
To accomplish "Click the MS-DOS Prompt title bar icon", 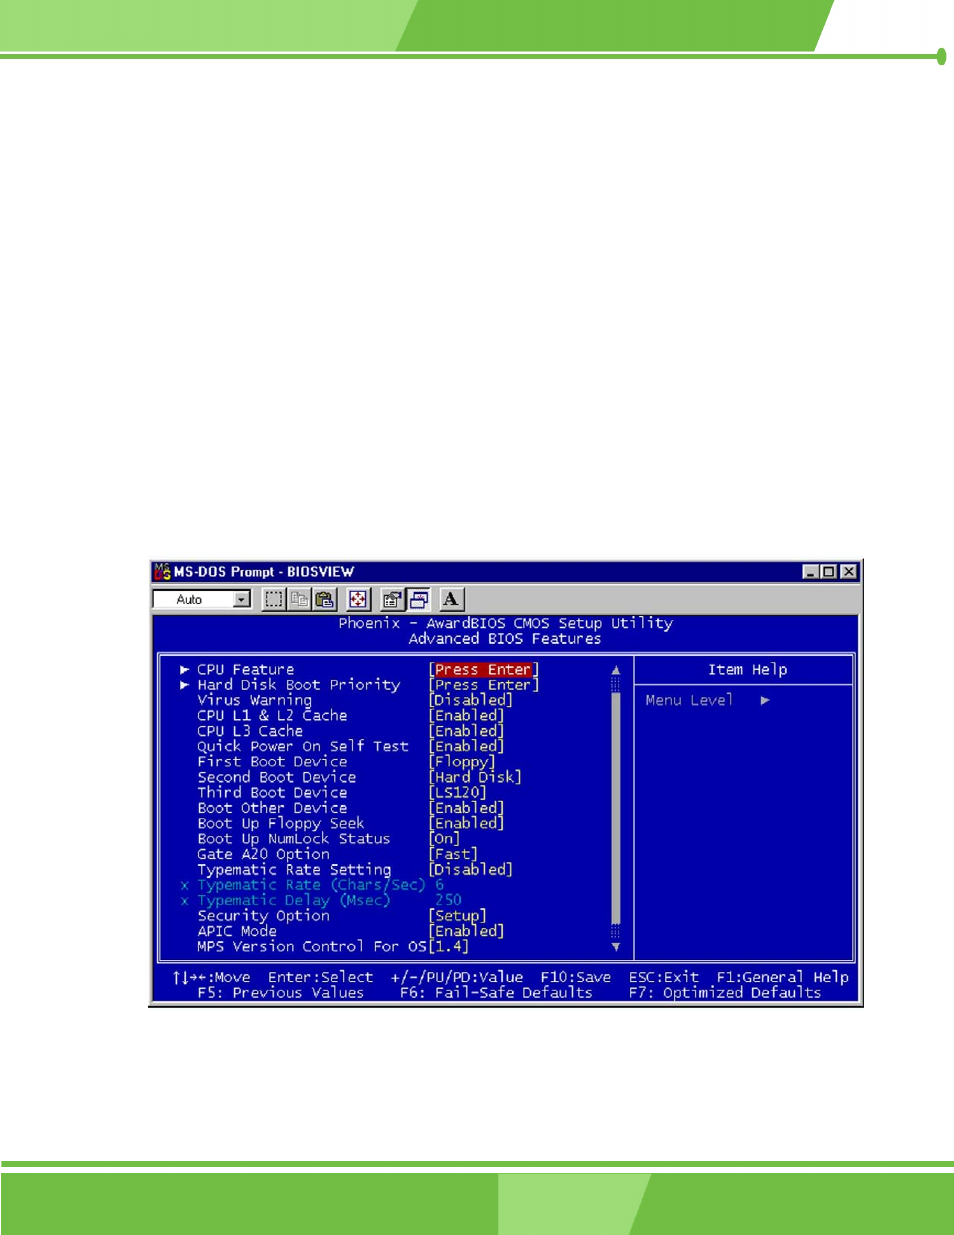I will (x=162, y=572).
